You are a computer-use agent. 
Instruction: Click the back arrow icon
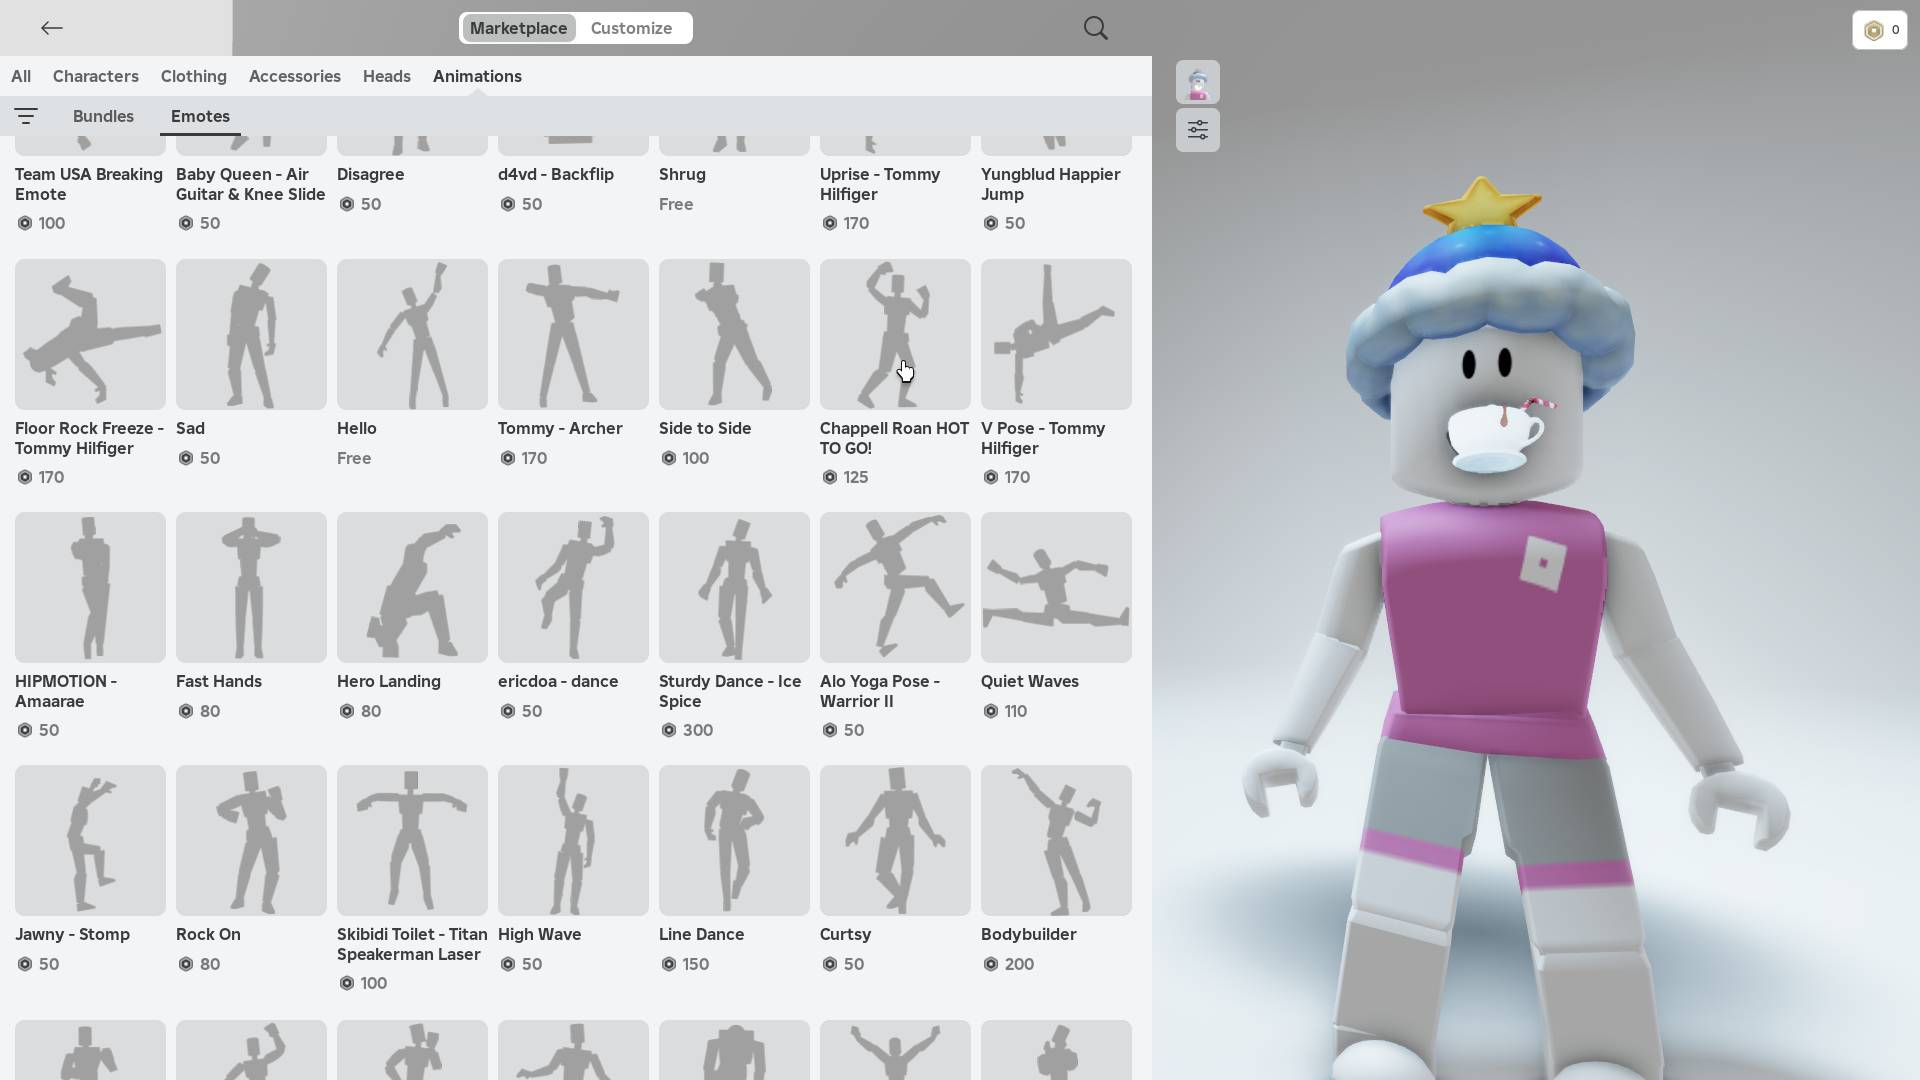(x=52, y=28)
